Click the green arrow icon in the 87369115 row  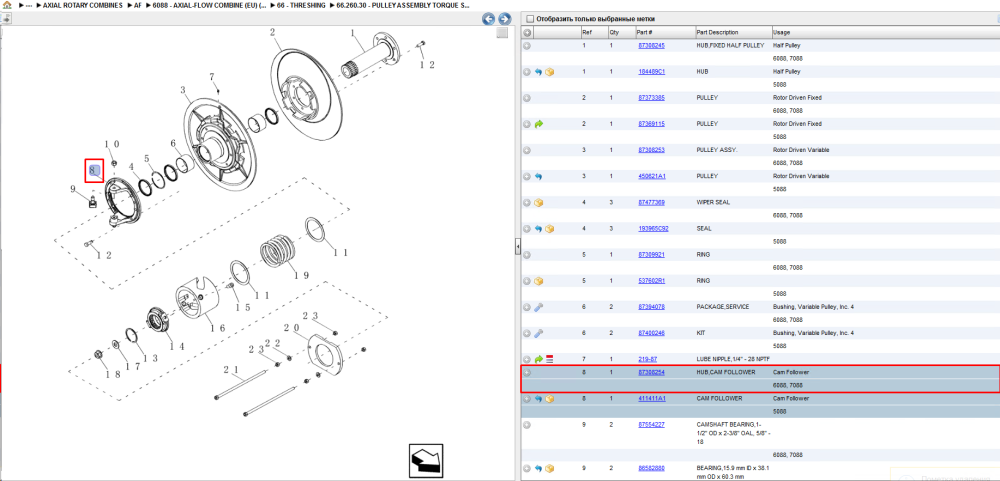point(538,124)
